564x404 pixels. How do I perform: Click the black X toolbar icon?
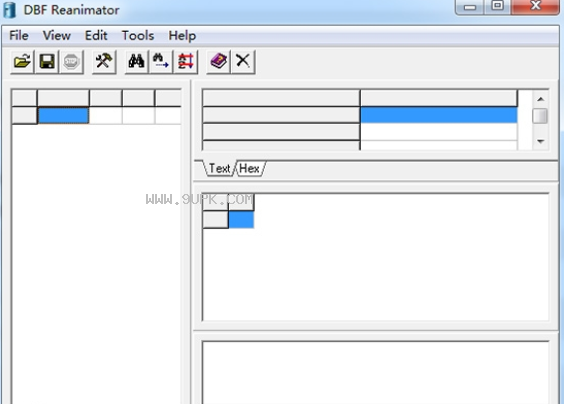click(243, 62)
